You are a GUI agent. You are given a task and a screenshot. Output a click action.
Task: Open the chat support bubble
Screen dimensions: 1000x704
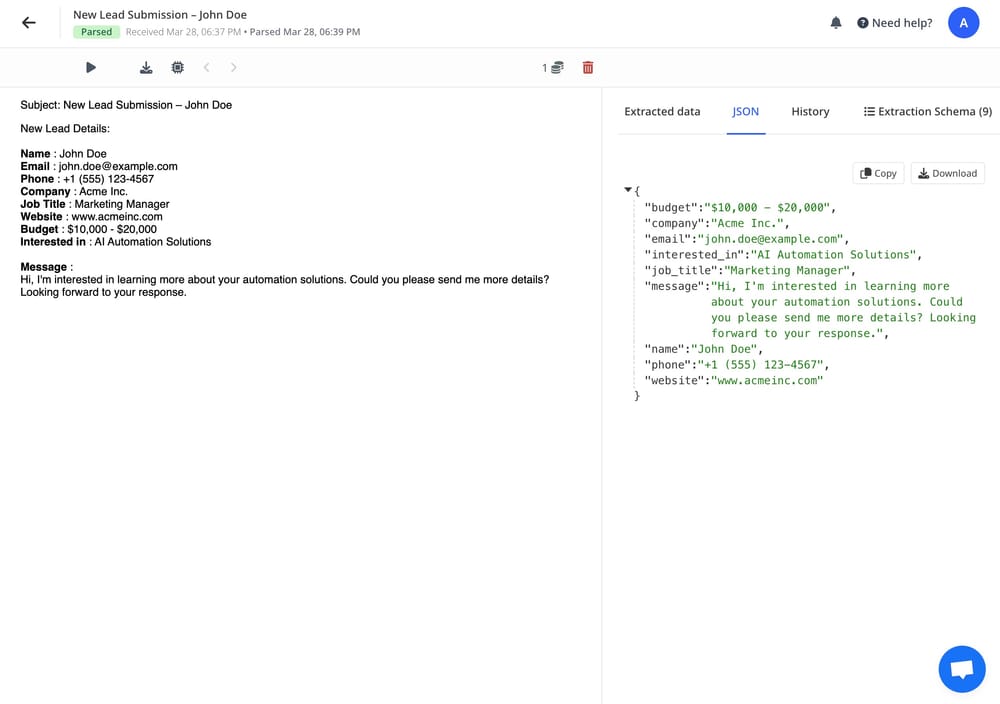click(961, 668)
